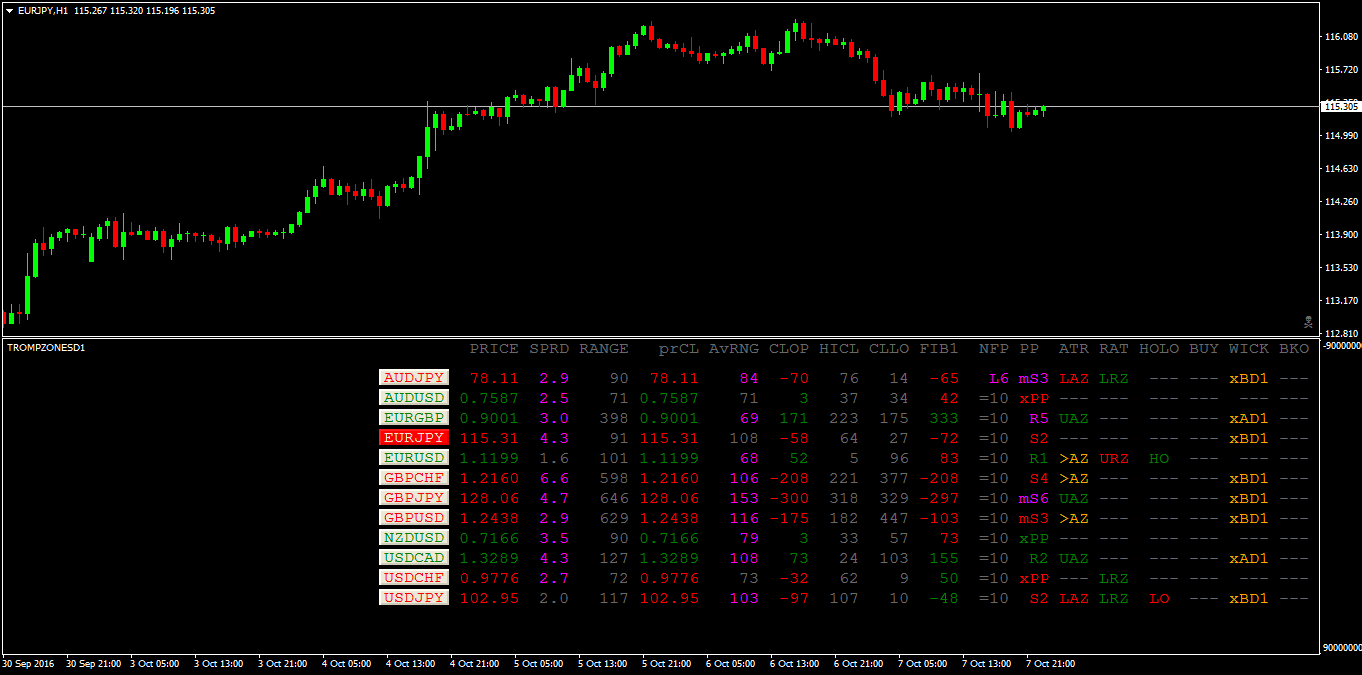
Task: Select the USDJPY symbol button
Action: (414, 598)
